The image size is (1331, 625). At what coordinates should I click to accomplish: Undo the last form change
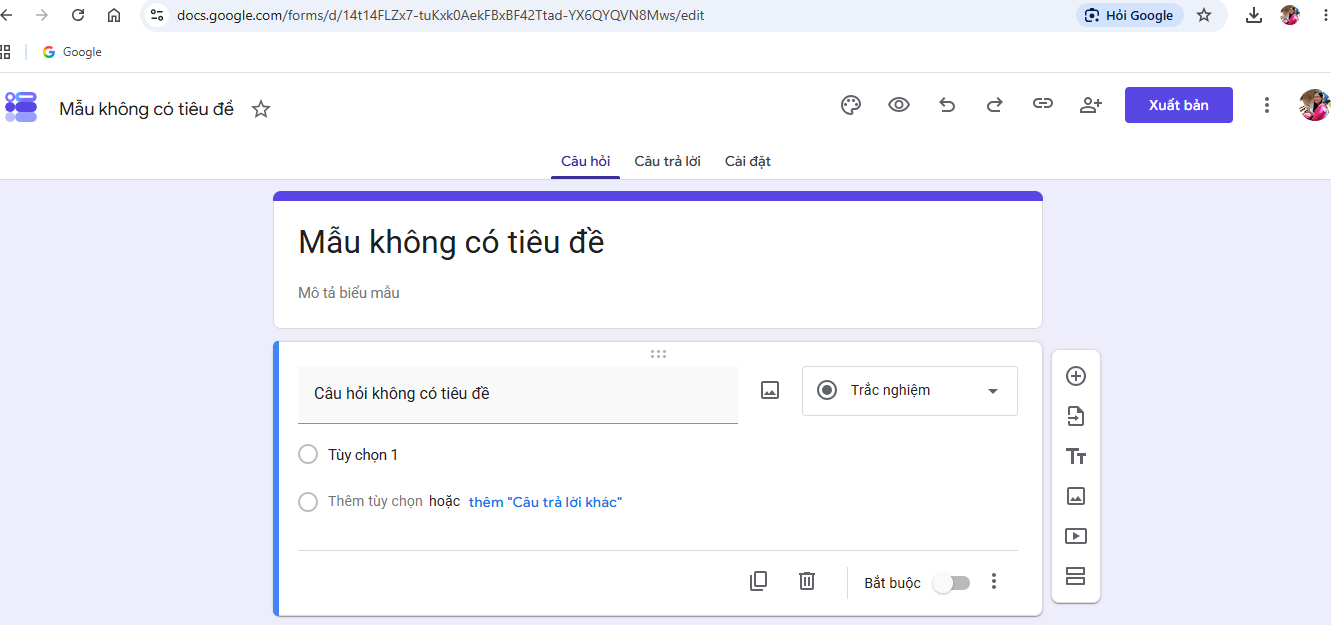947,105
